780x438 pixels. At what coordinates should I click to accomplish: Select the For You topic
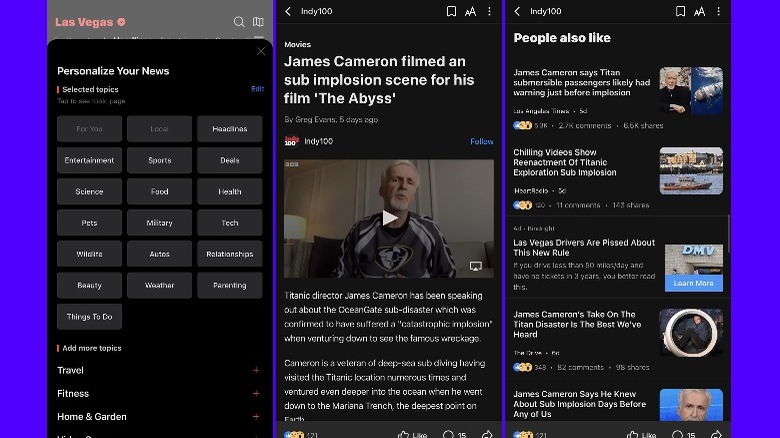[89, 129]
